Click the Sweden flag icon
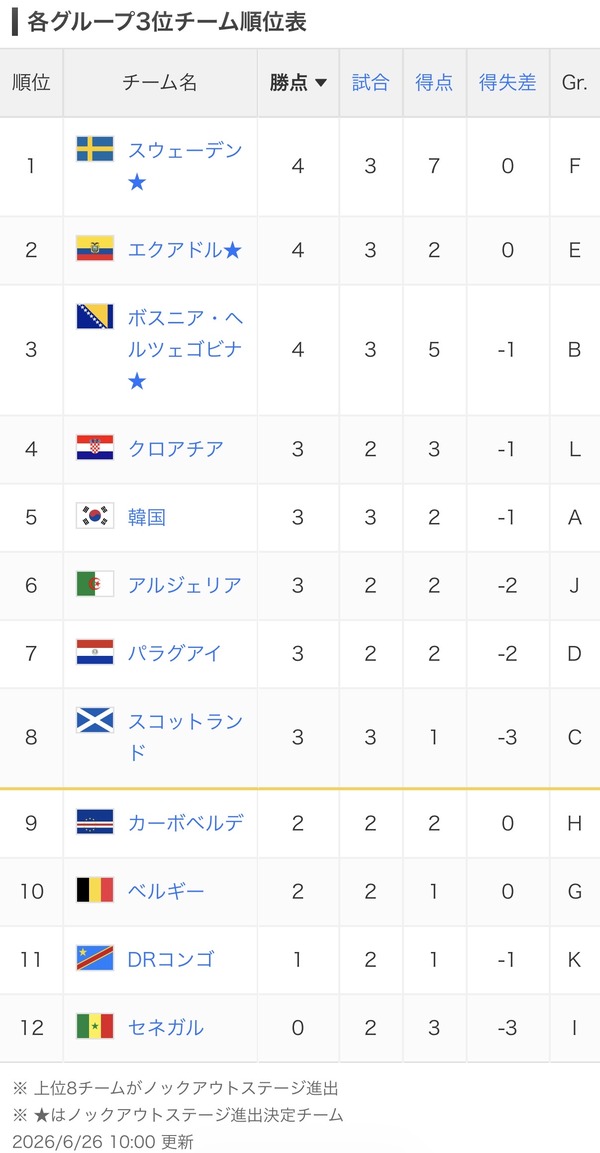The image size is (600, 1153). [95, 149]
